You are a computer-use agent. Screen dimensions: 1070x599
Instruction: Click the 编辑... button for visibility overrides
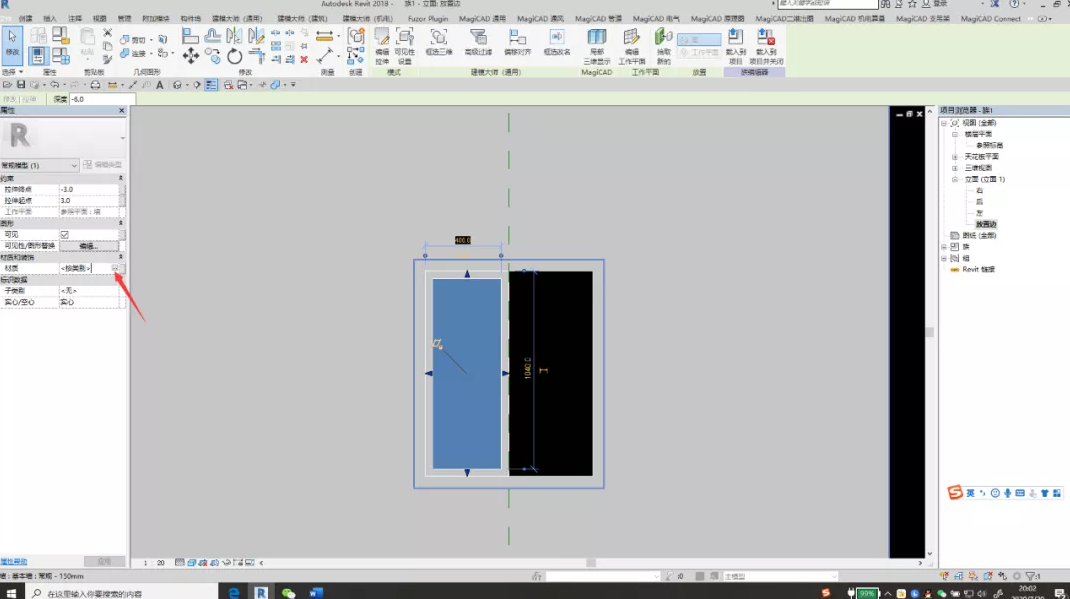(87, 246)
